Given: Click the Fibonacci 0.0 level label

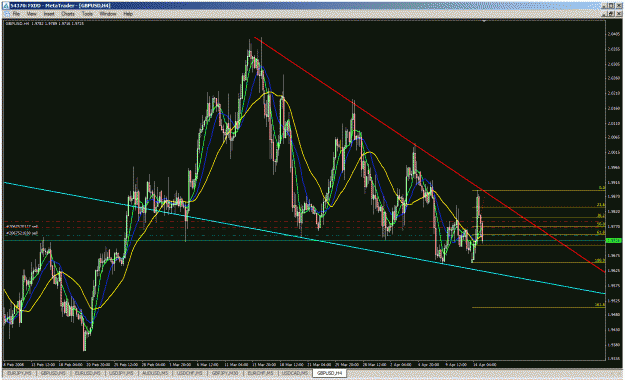Looking at the screenshot, I should click(x=601, y=187).
